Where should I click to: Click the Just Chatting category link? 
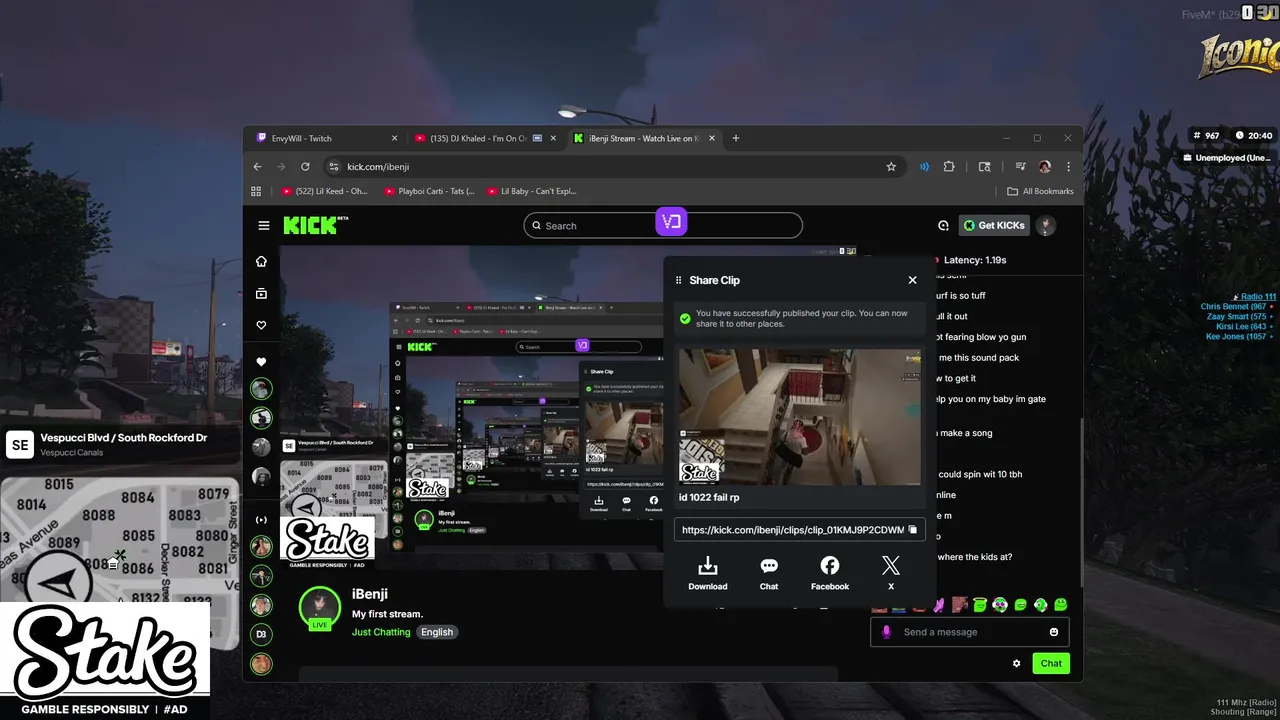click(381, 632)
